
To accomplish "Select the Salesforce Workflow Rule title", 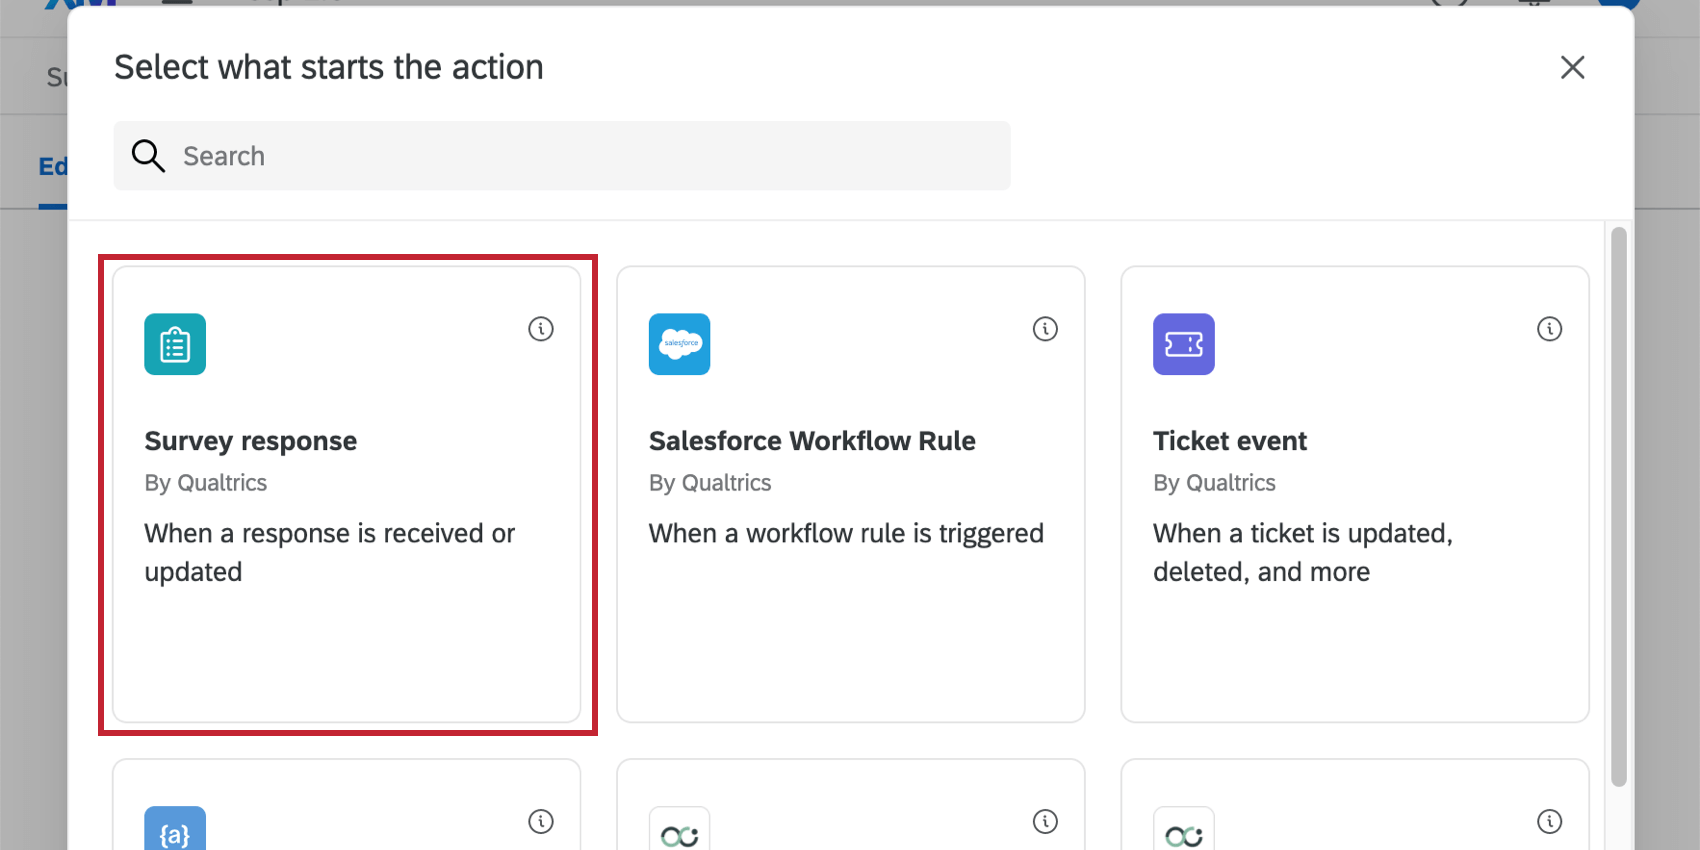I will (x=812, y=441).
